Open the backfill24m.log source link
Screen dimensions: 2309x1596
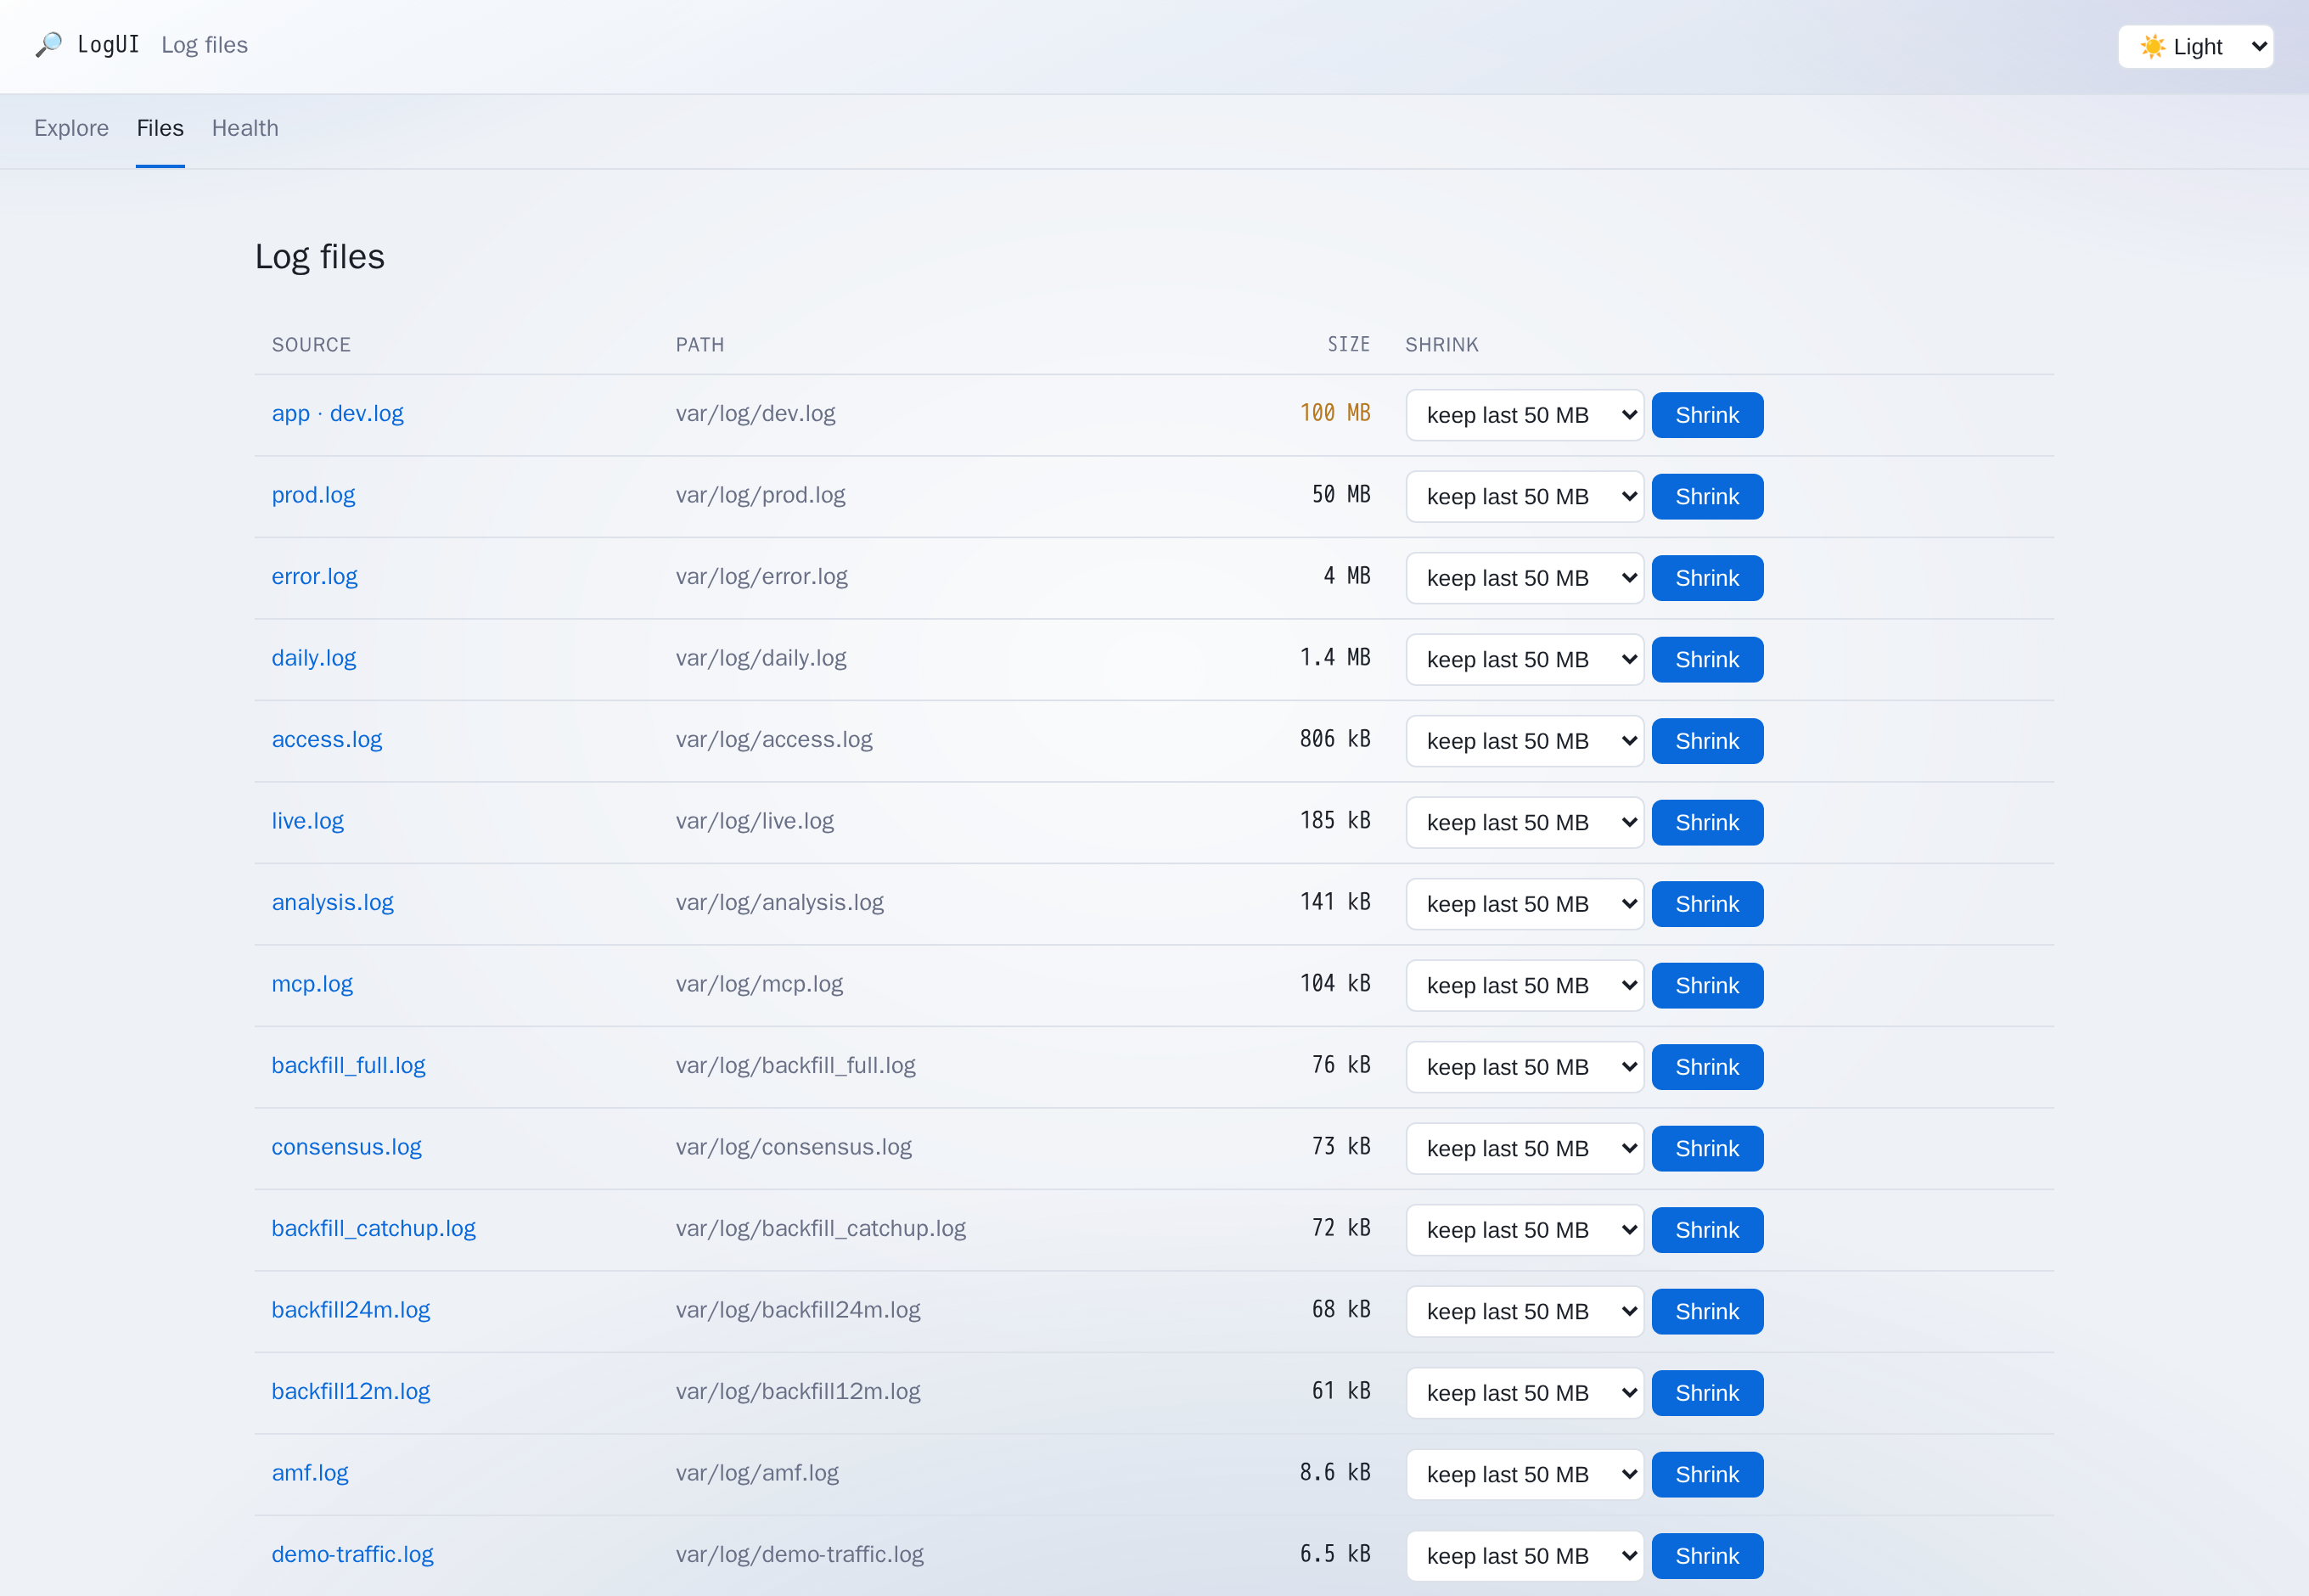click(x=350, y=1310)
